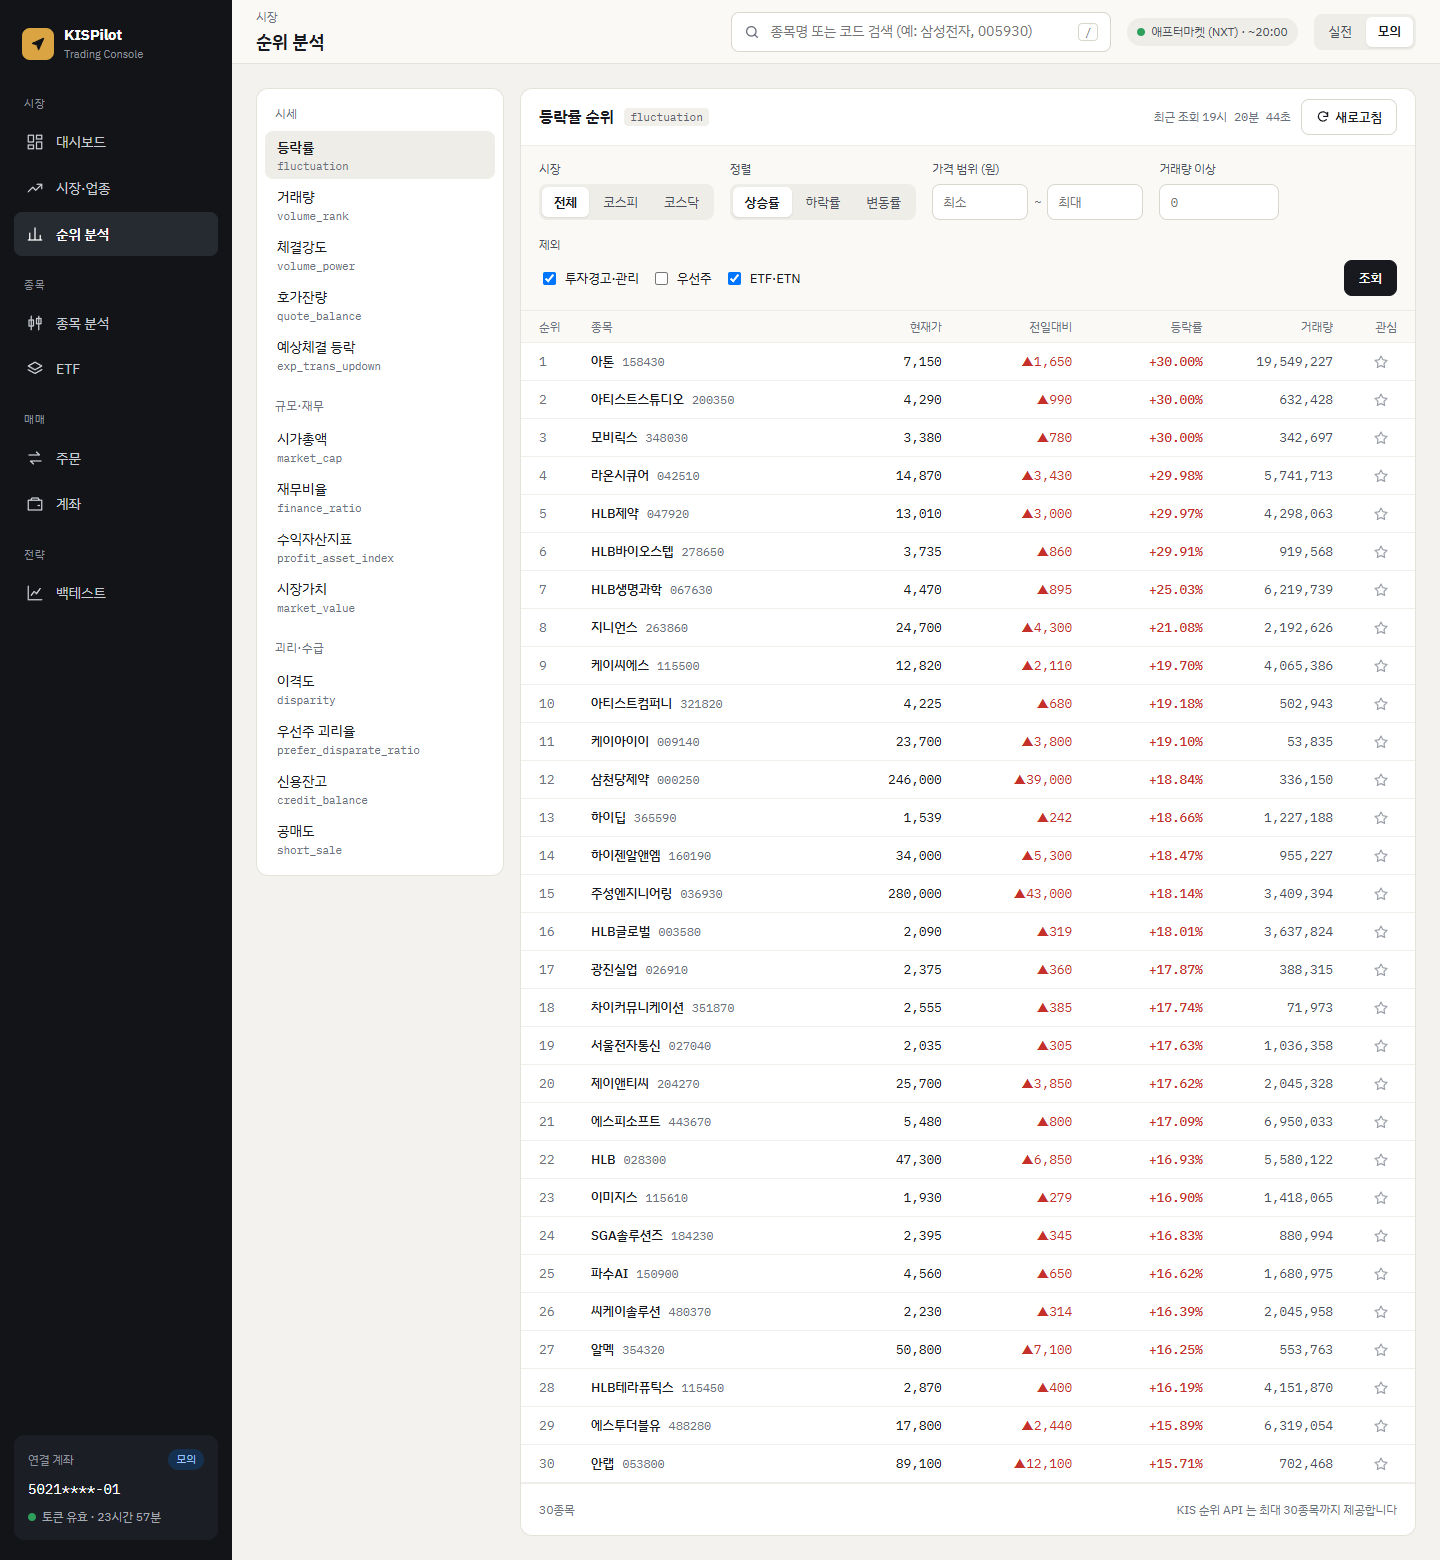The height and width of the screenshot is (1560, 1440).
Task: Click the KISPilot logo icon
Action: pos(38,43)
